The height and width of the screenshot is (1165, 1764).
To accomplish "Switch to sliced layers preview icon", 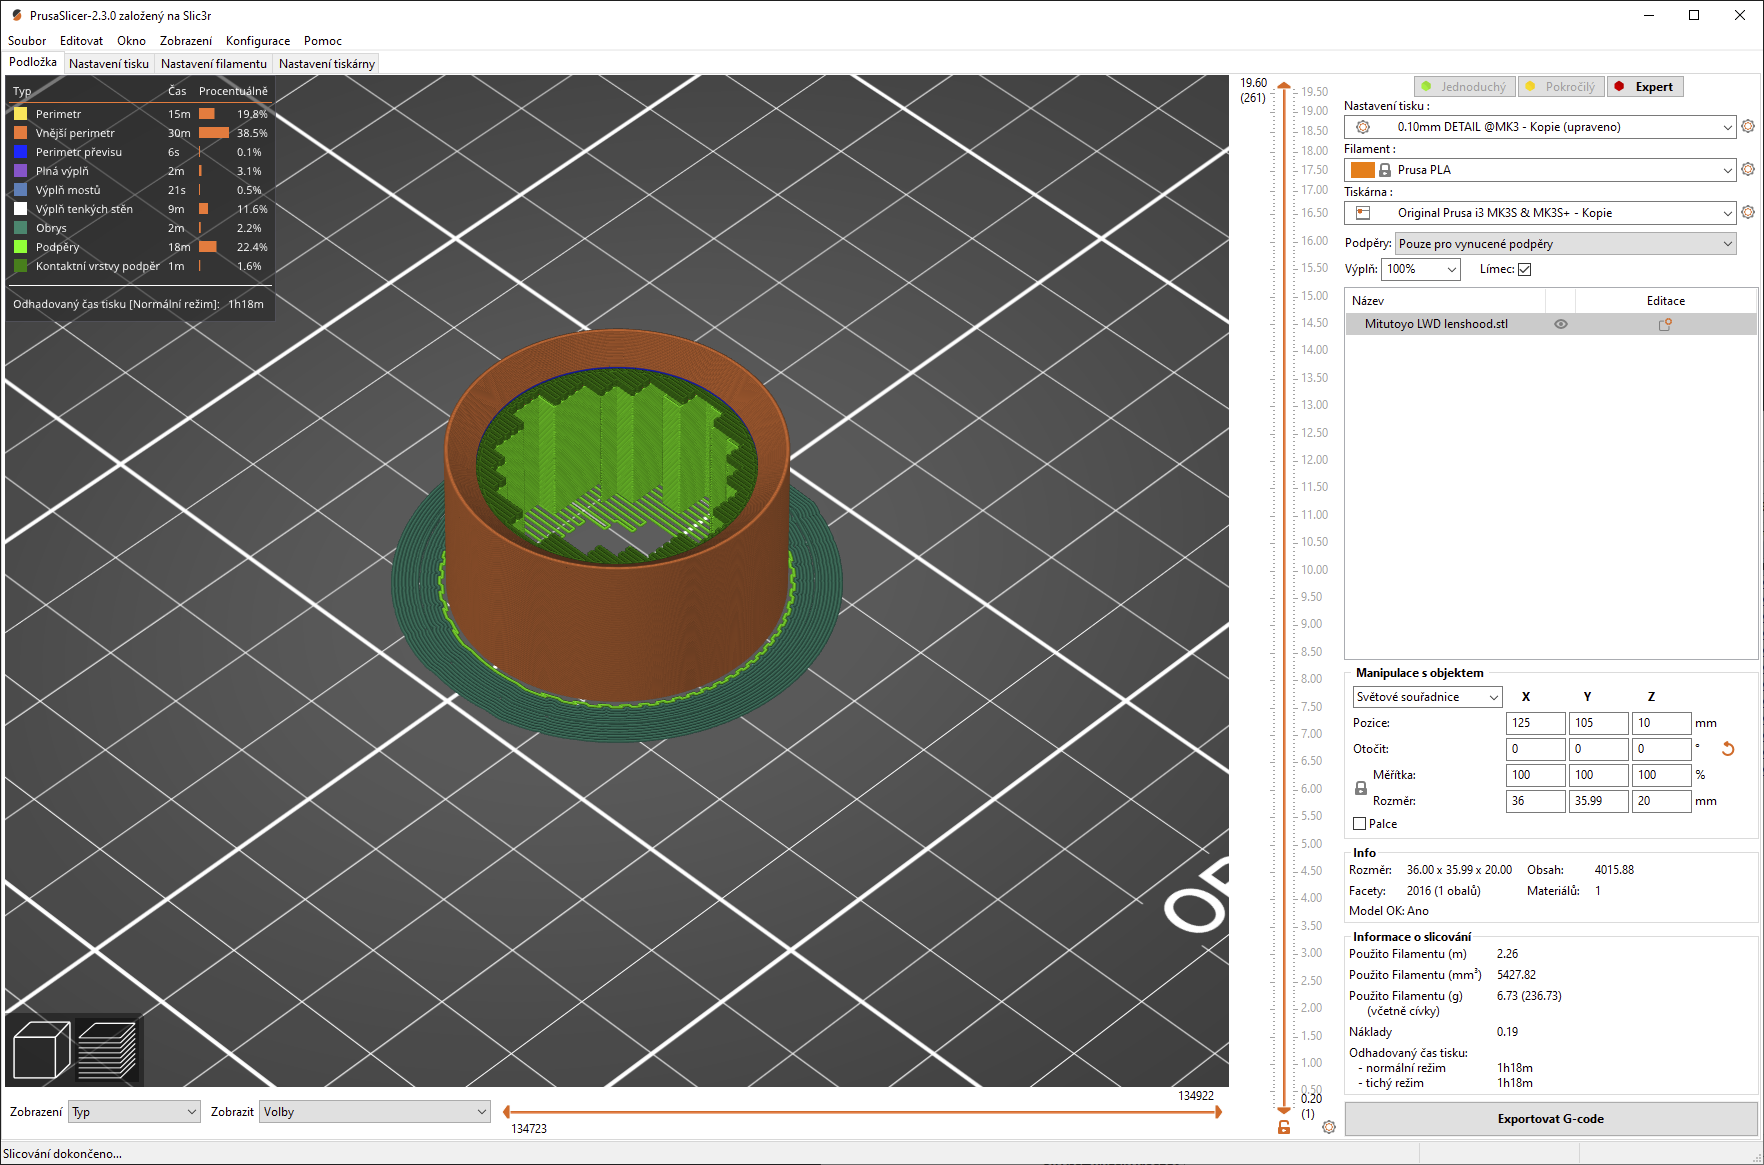I will click(107, 1050).
